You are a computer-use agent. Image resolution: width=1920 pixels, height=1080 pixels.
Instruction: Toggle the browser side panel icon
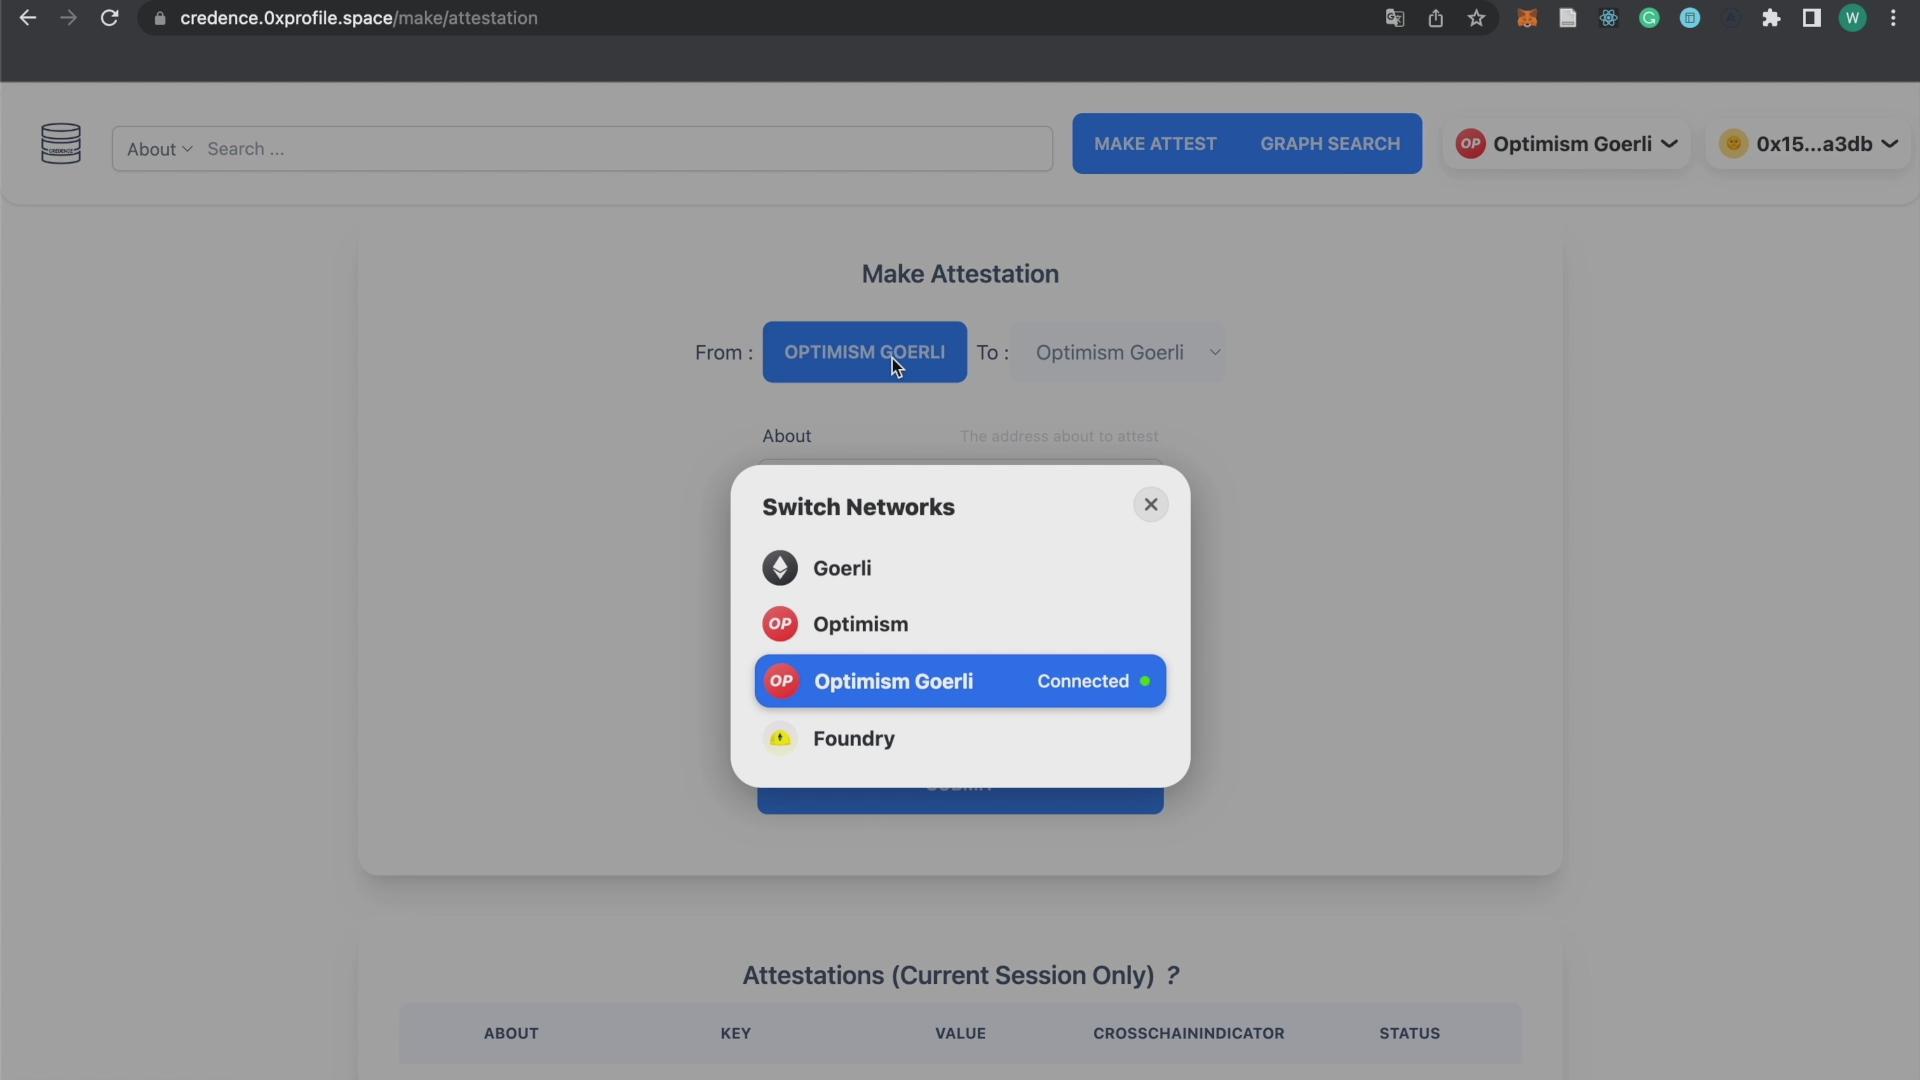click(x=1811, y=18)
